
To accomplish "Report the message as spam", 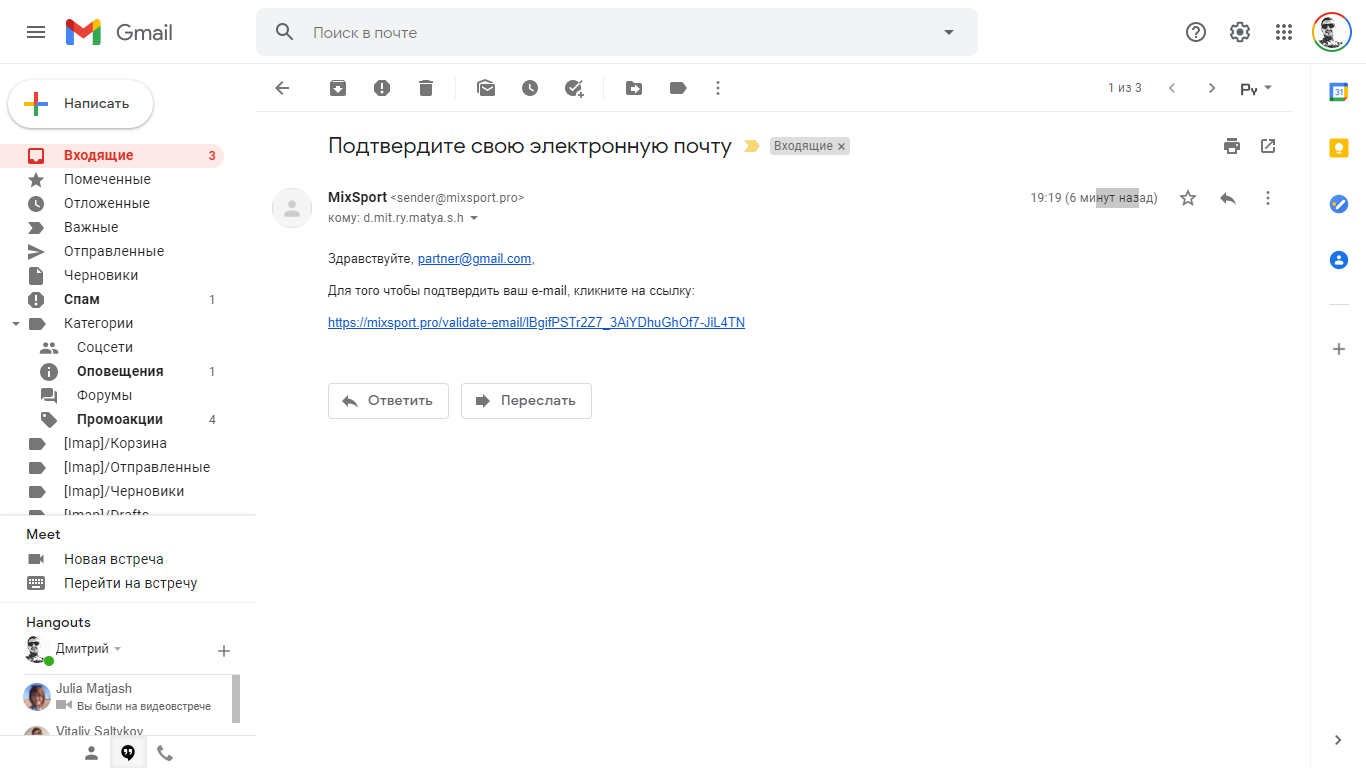I will (x=382, y=88).
